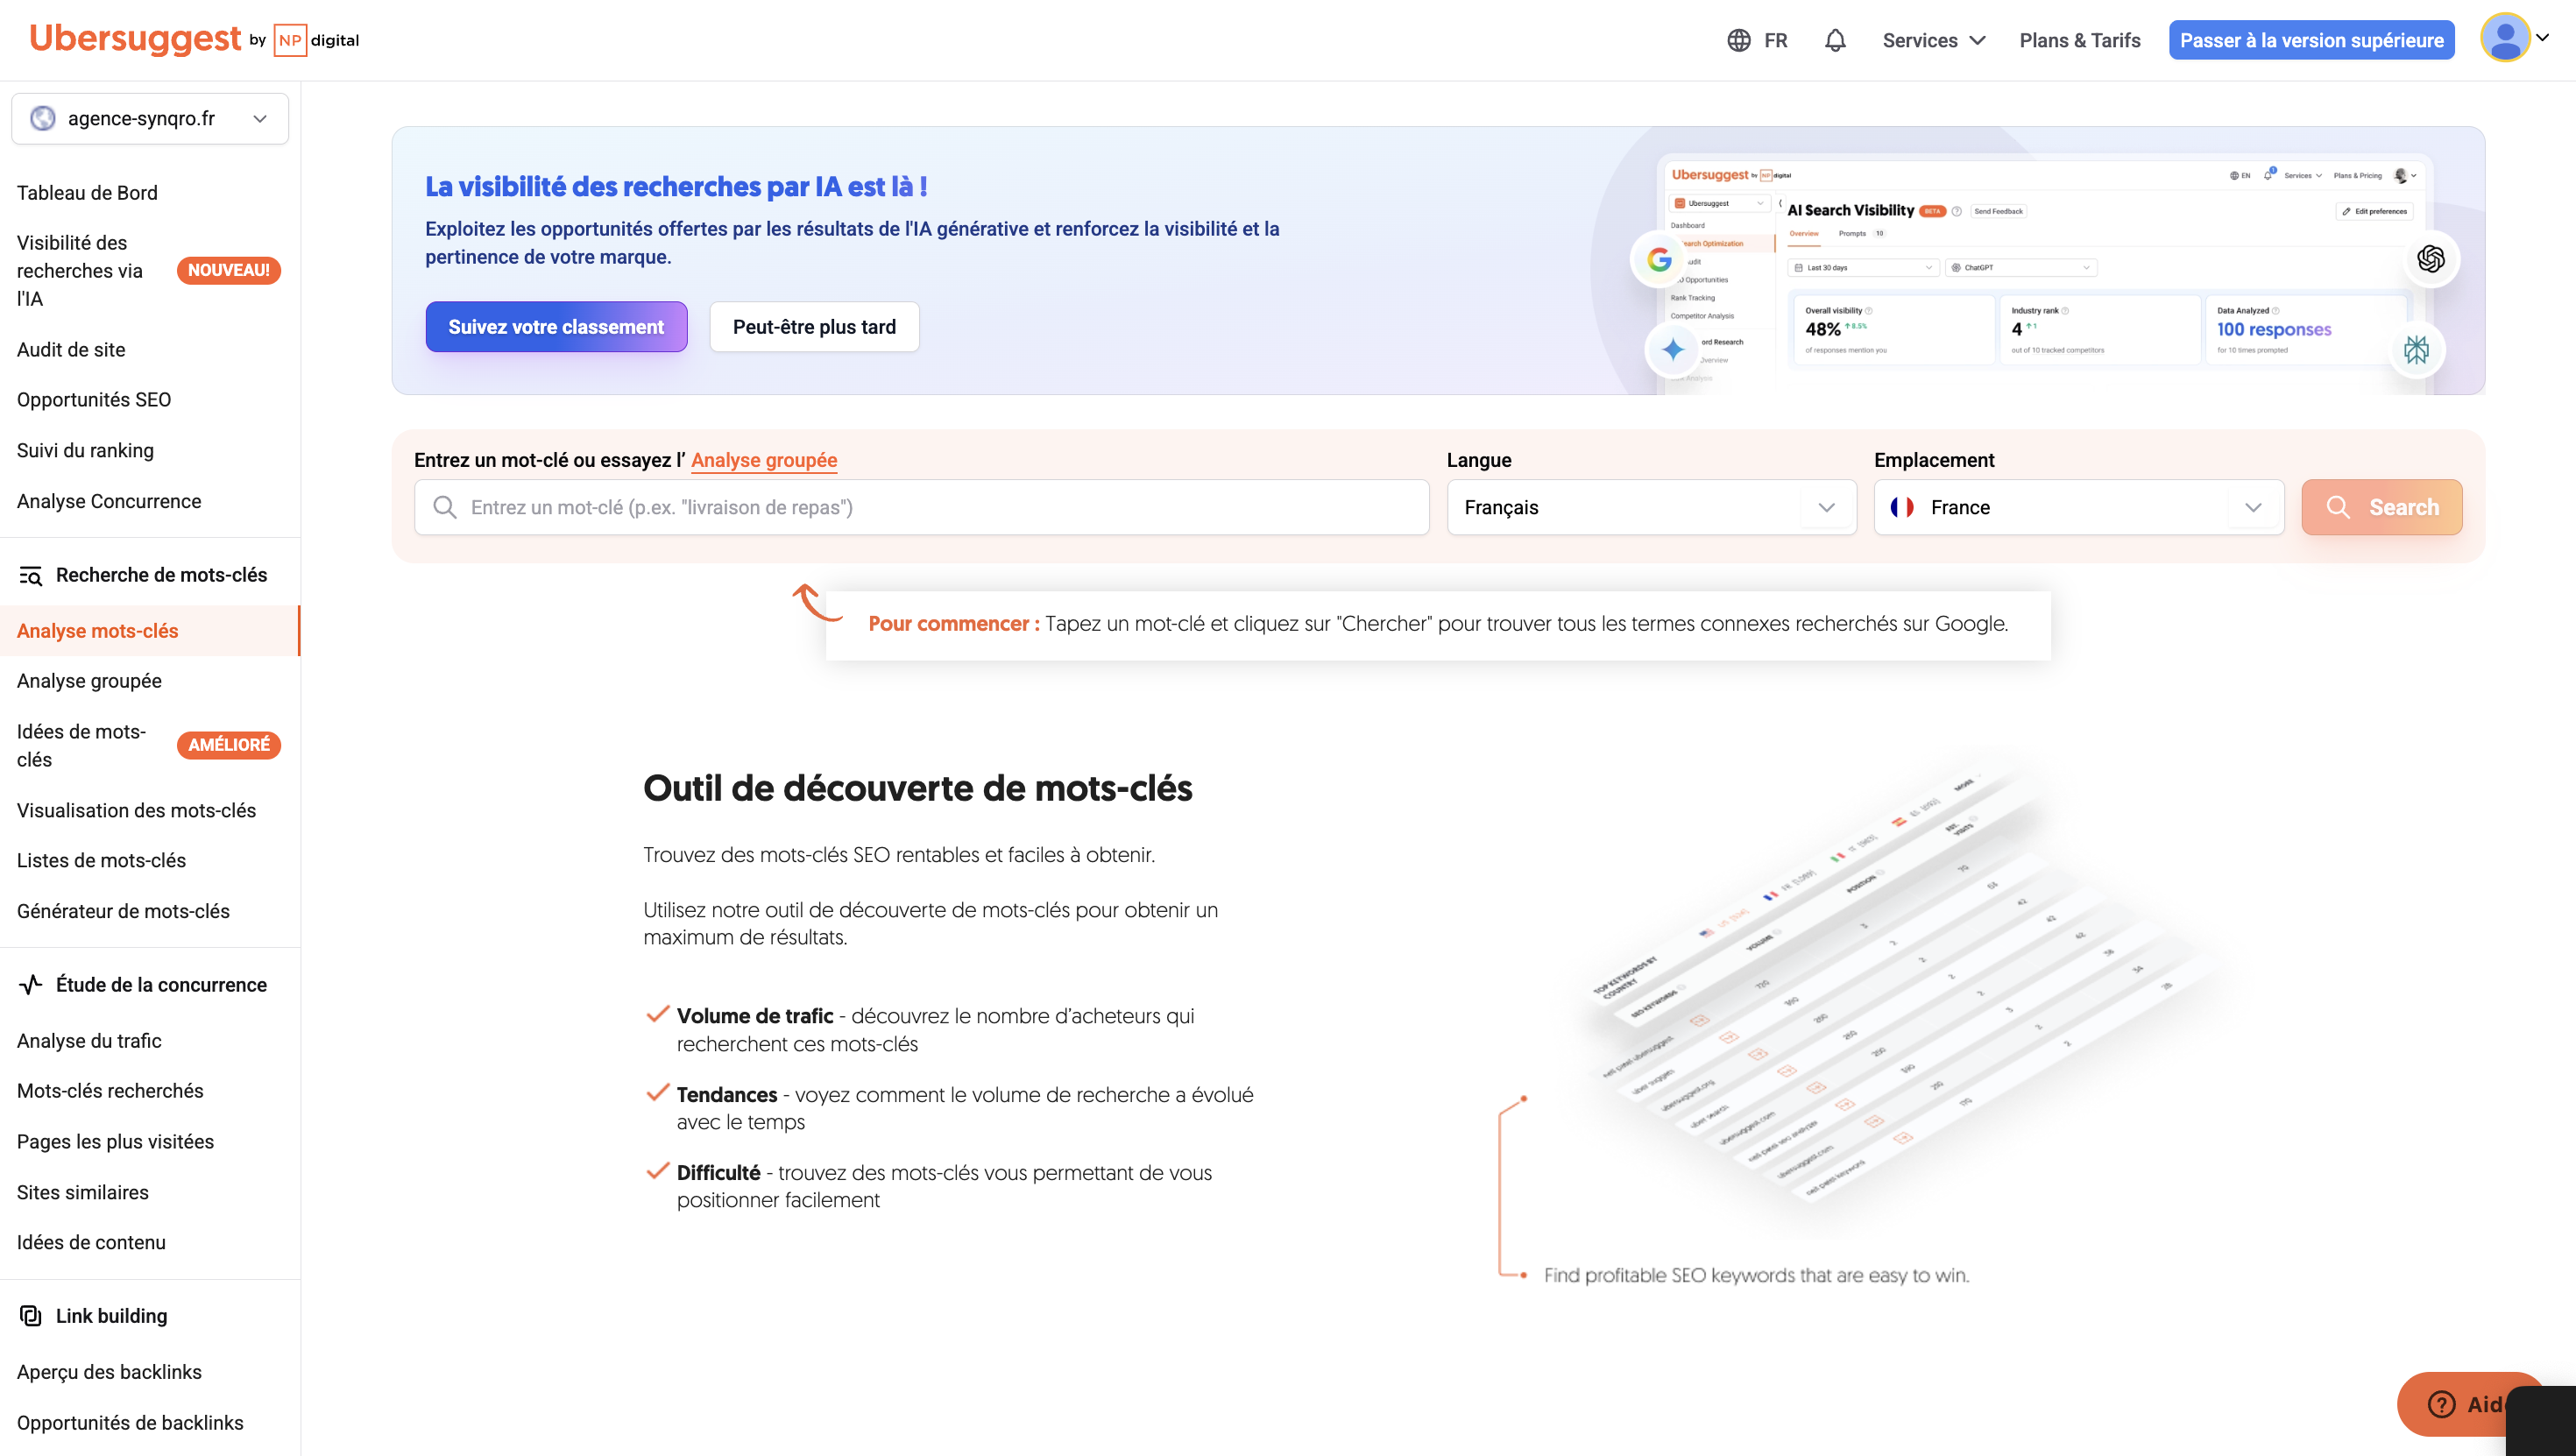2576x1456 pixels.
Task: Focus the keyword input field
Action: (921, 507)
